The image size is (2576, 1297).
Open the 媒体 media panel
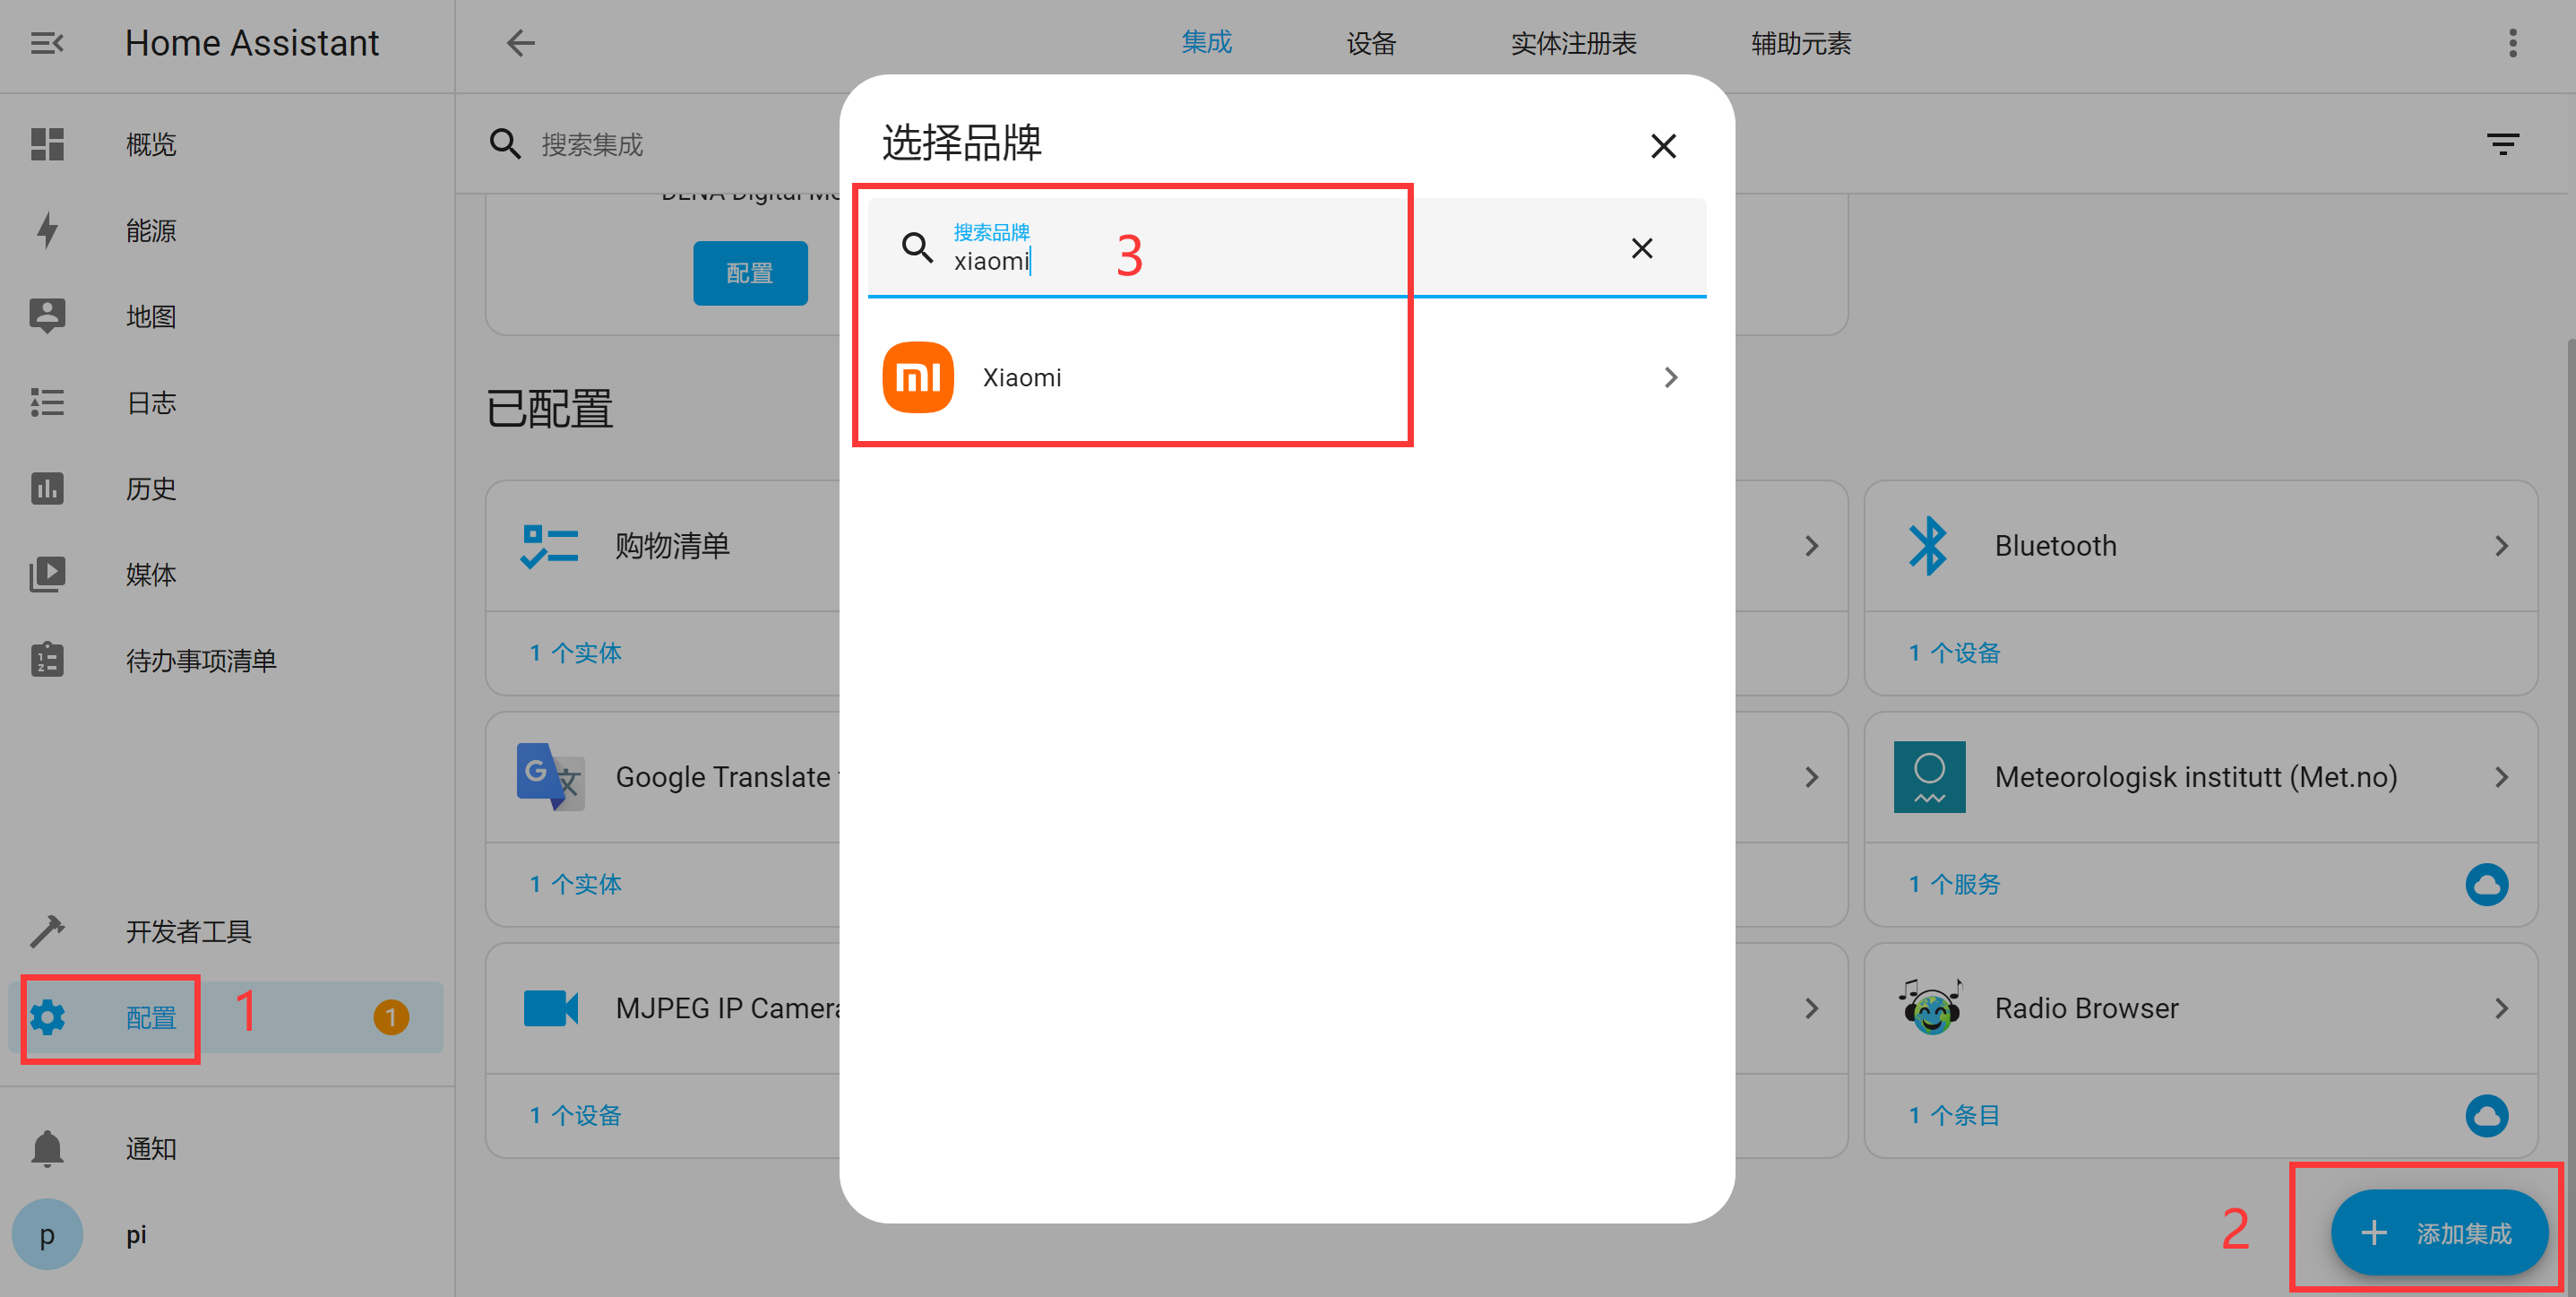click(226, 574)
